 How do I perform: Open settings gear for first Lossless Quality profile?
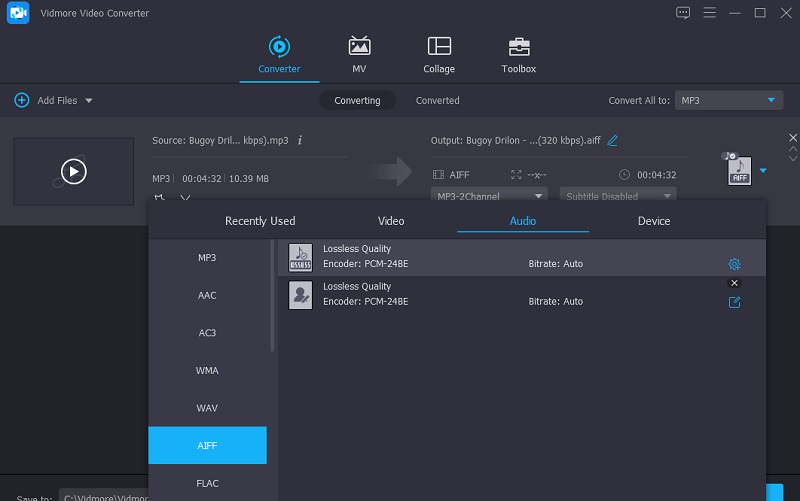click(x=734, y=264)
